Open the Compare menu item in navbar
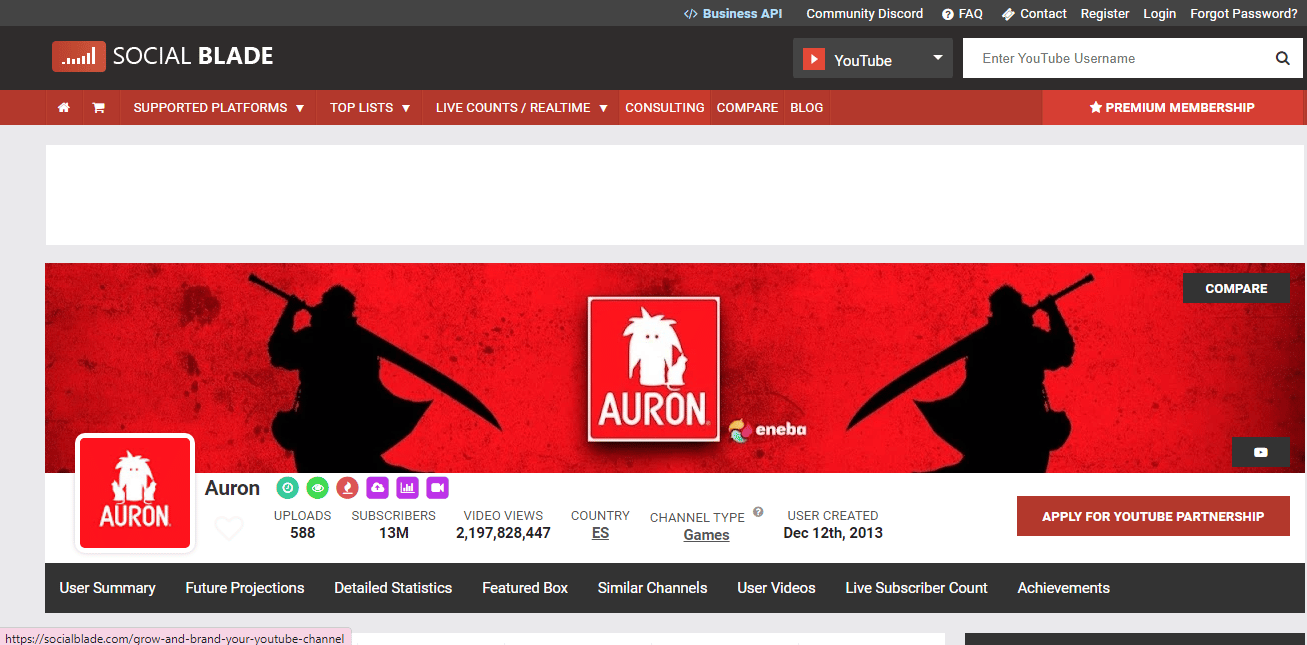1307x645 pixels. [x=747, y=108]
